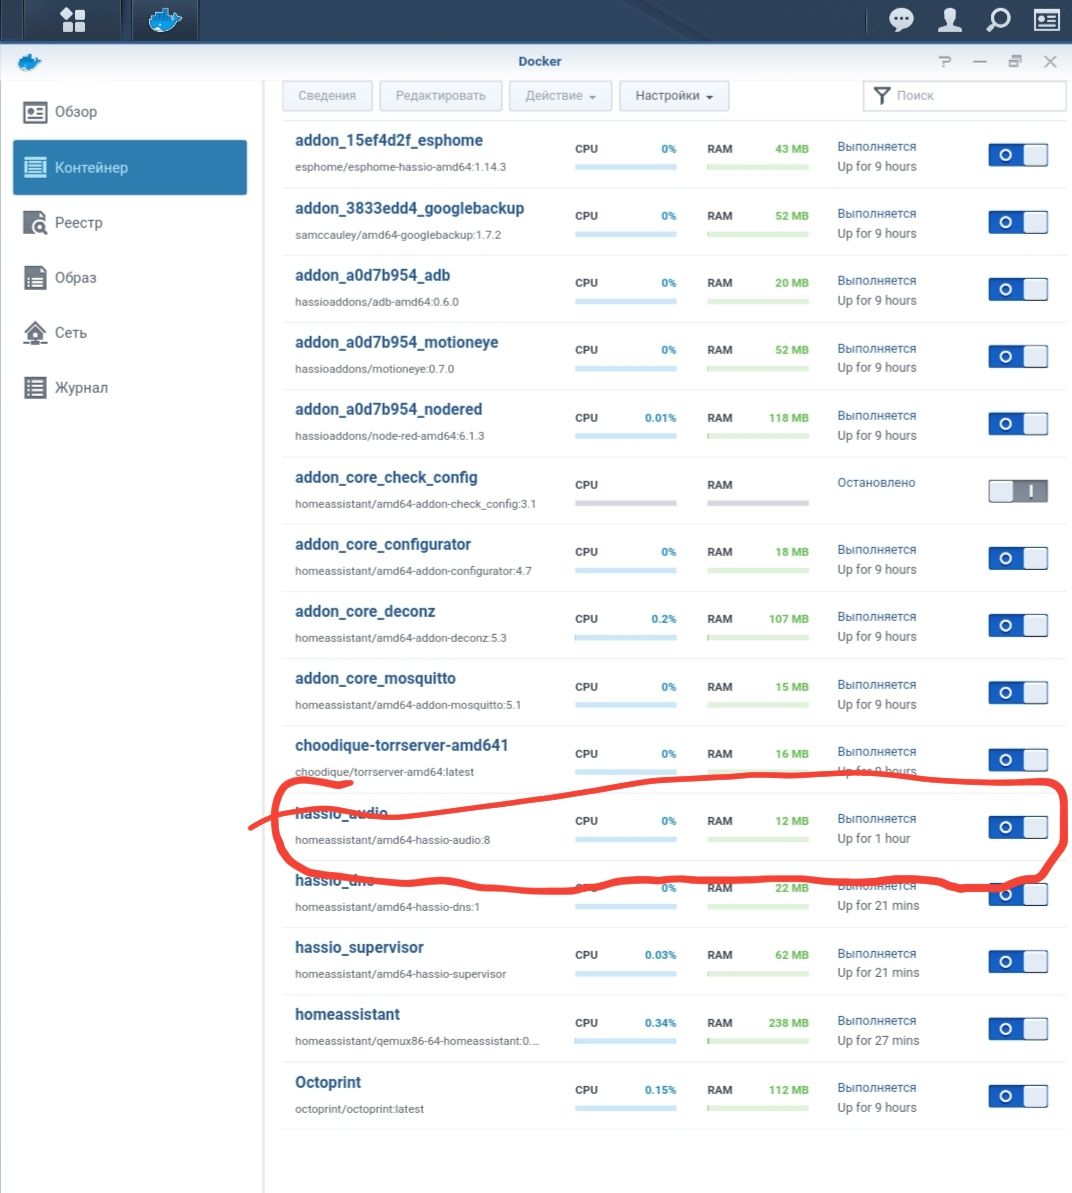The height and width of the screenshot is (1193, 1072).
Task: Toggle the choodique-torrserver-amd641 switch
Action: (x=1018, y=759)
